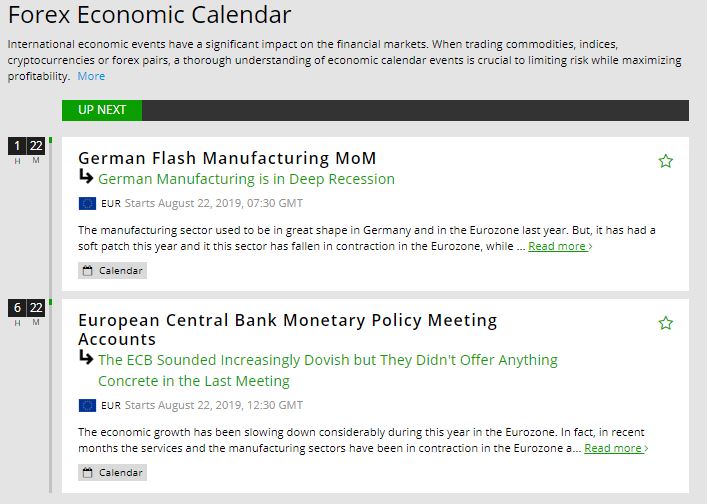Click the 6 hour countdown box
The width and height of the screenshot is (707, 504).
coord(17,308)
